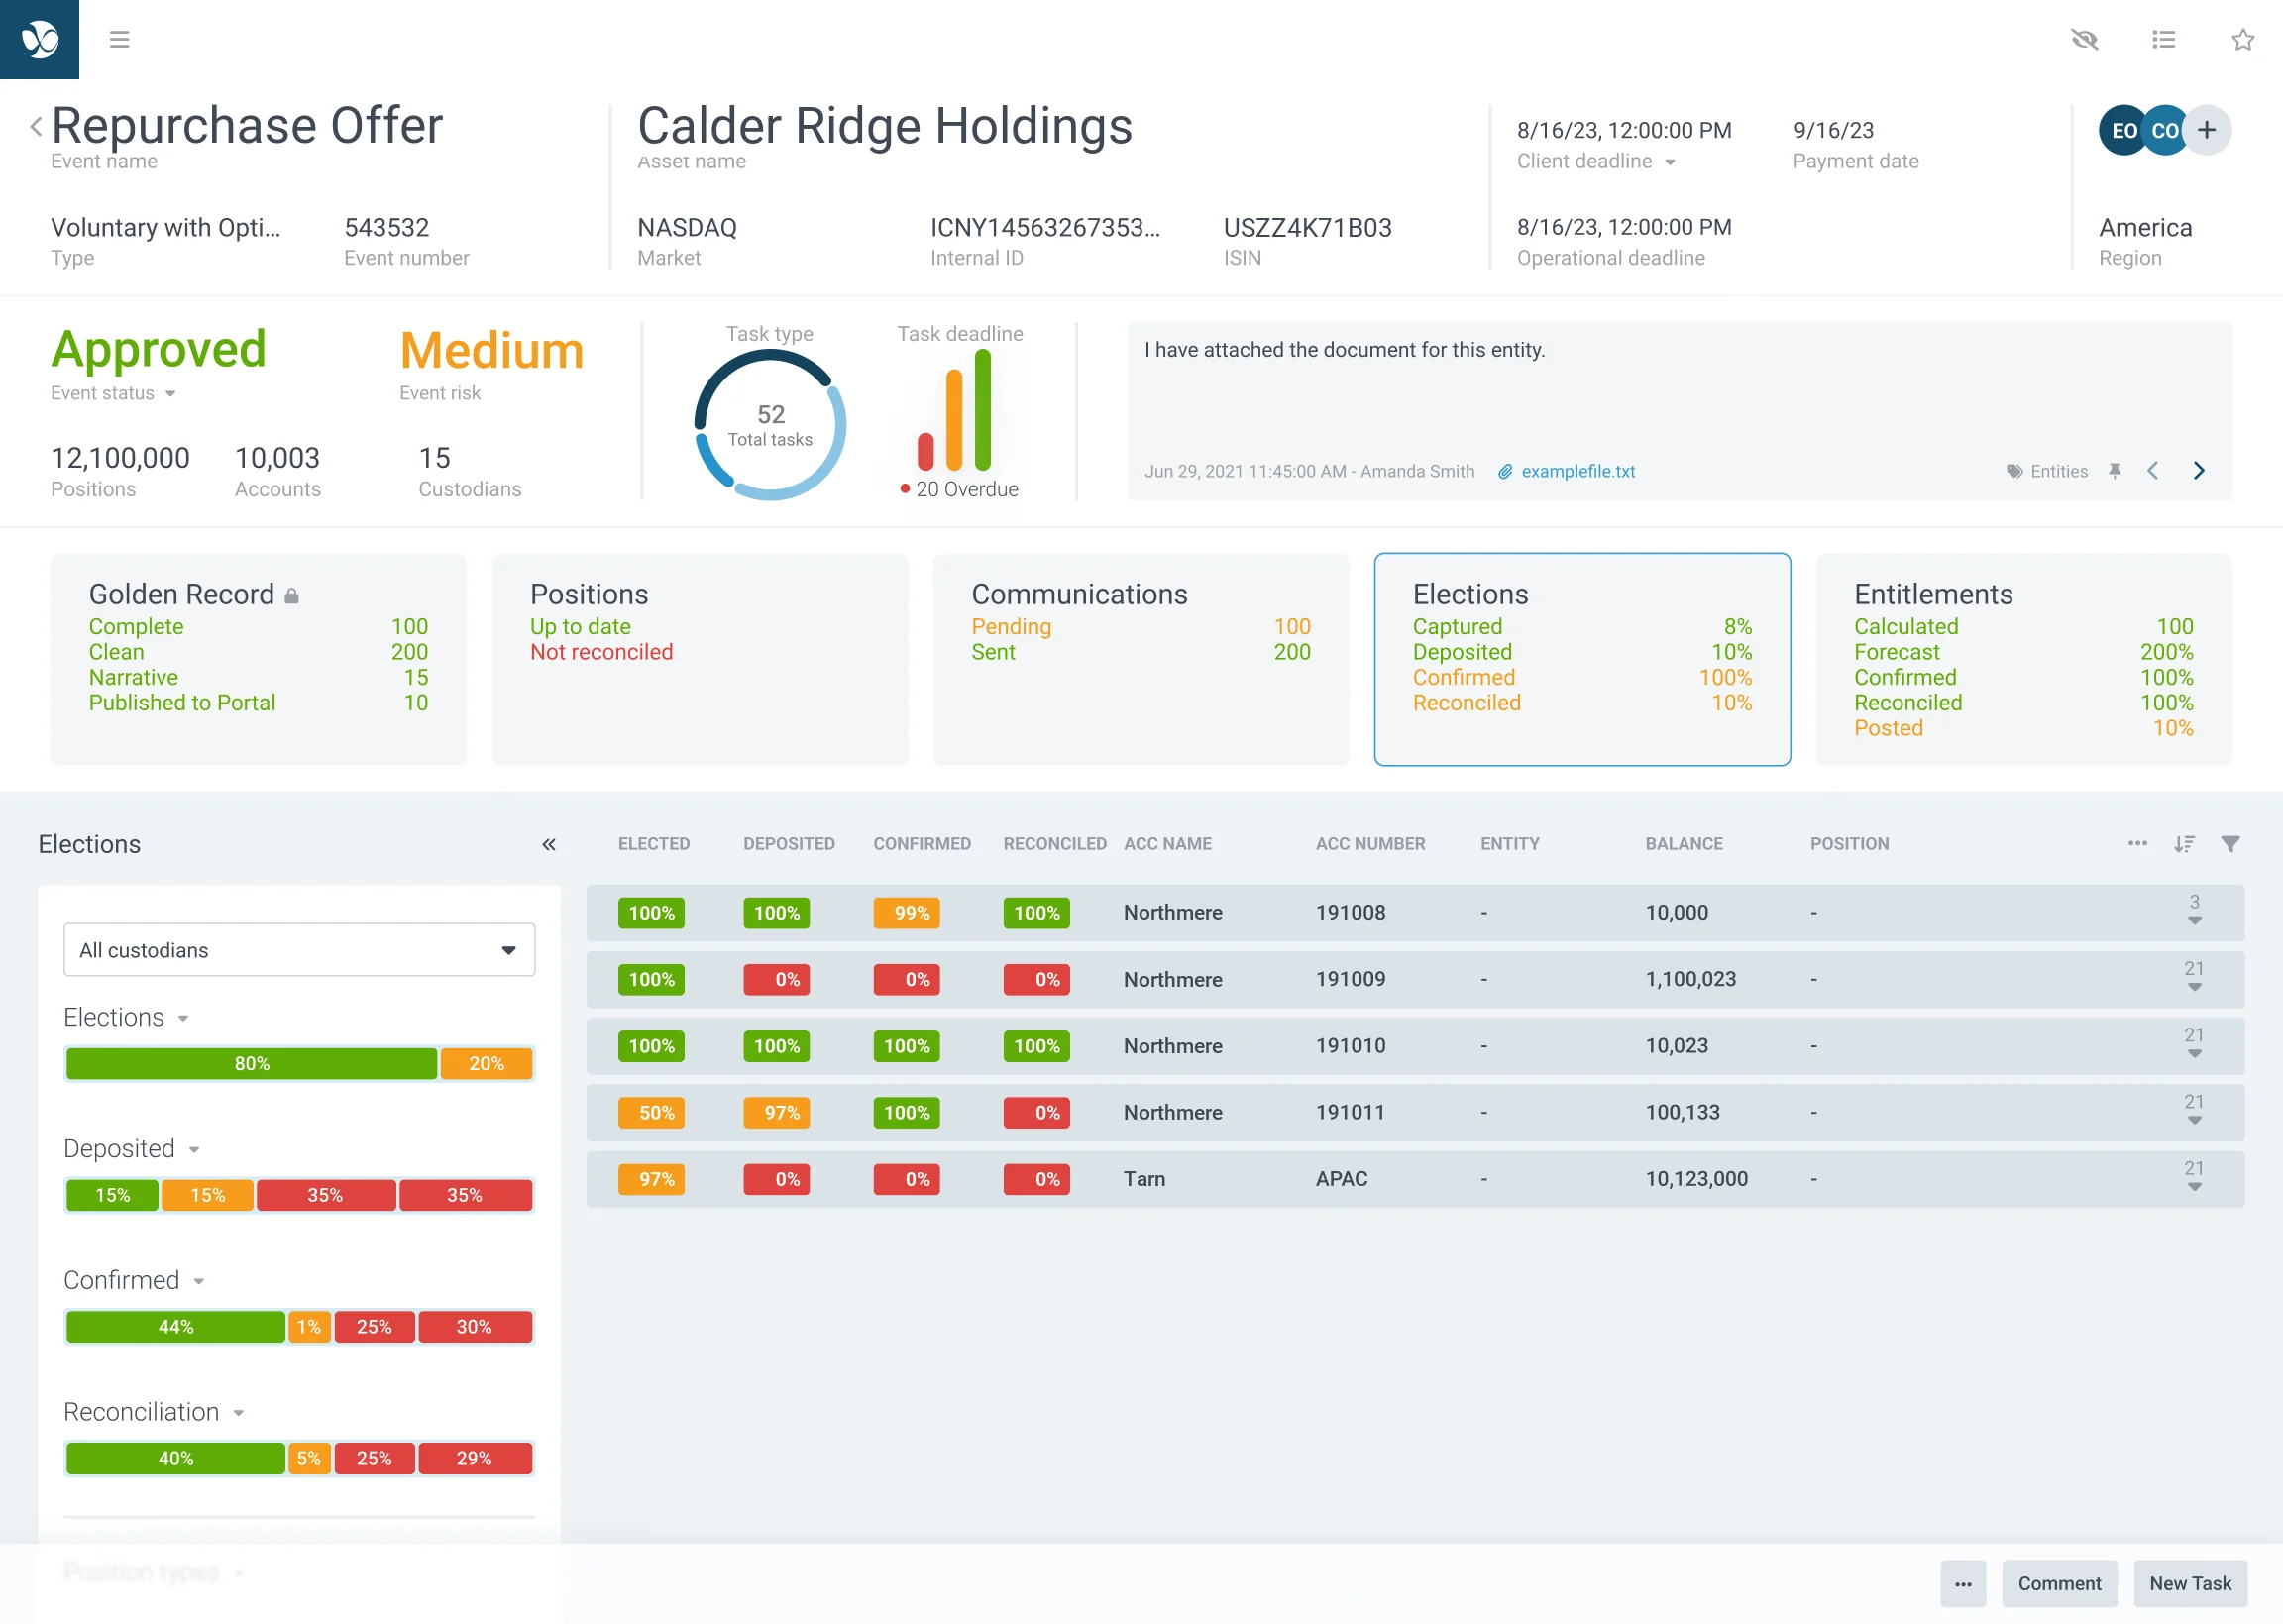Open the hamburger menu
Viewport: 2283px width, 1624px height.
(119, 39)
